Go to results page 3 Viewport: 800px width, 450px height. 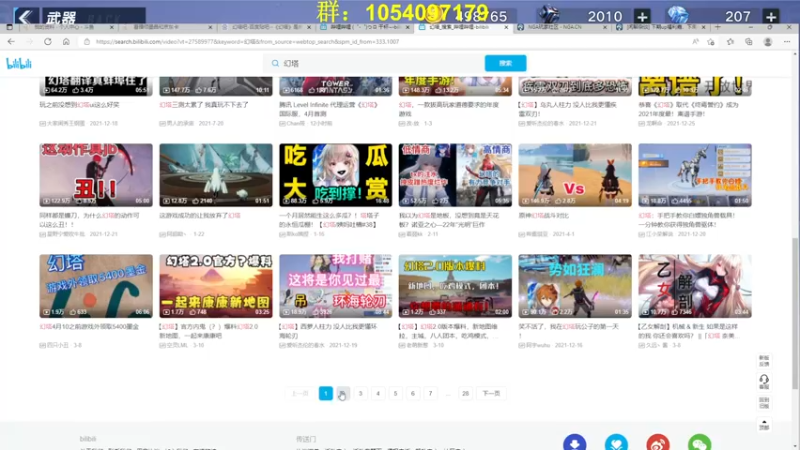click(x=360, y=393)
